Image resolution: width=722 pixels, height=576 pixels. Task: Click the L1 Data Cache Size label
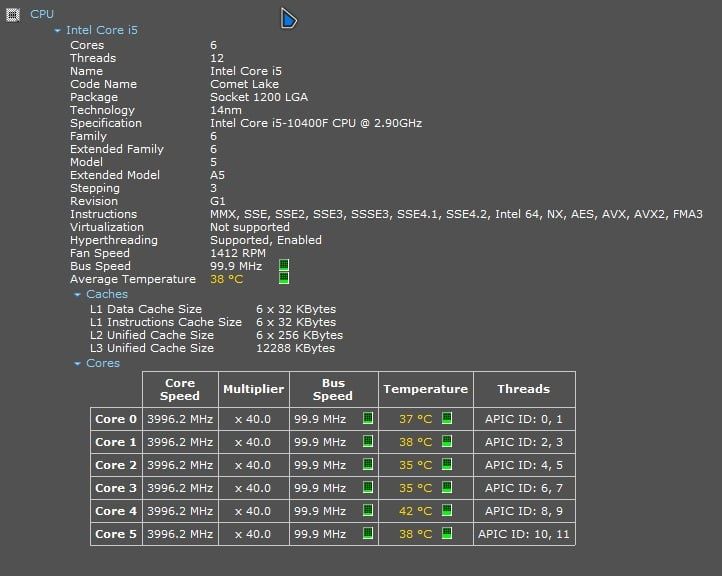146,309
